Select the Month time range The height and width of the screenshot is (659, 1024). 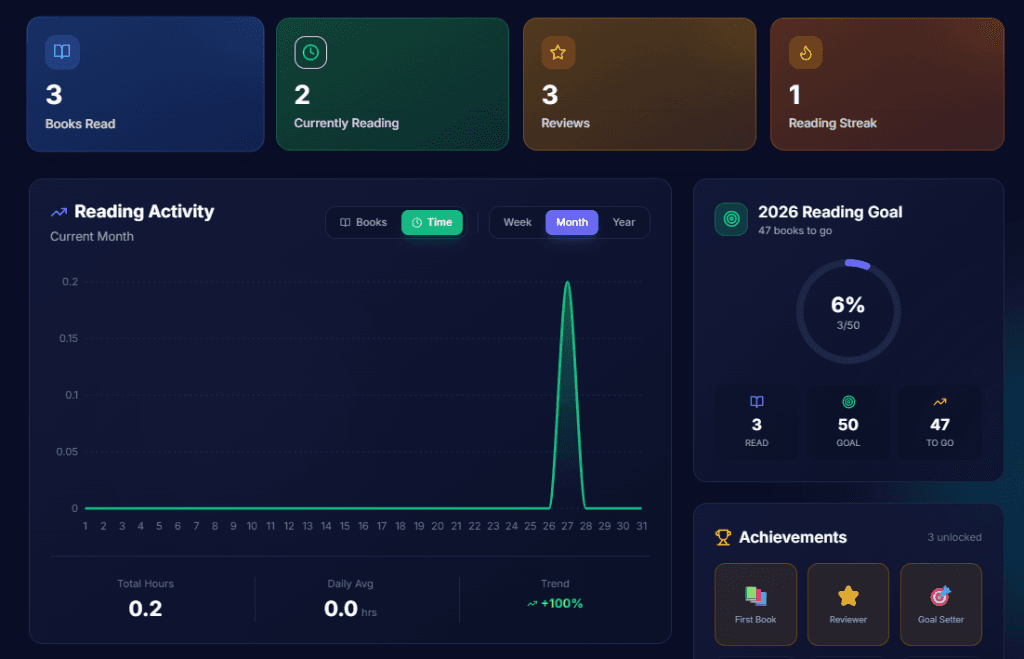tap(572, 222)
